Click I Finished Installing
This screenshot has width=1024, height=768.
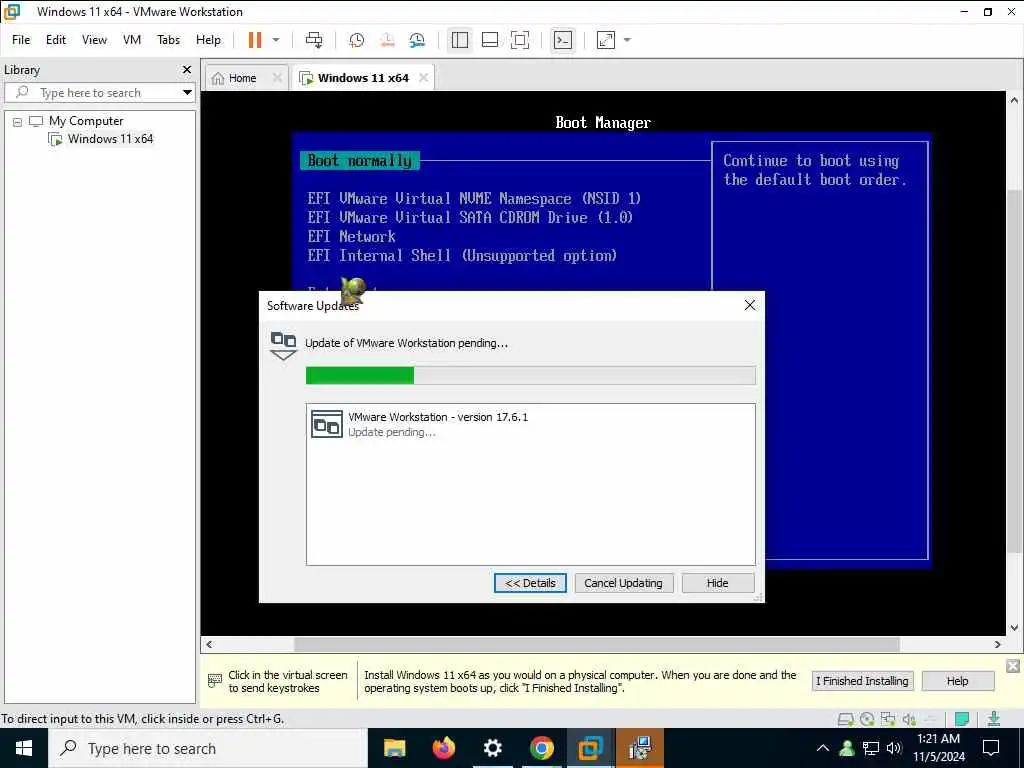tap(862, 681)
